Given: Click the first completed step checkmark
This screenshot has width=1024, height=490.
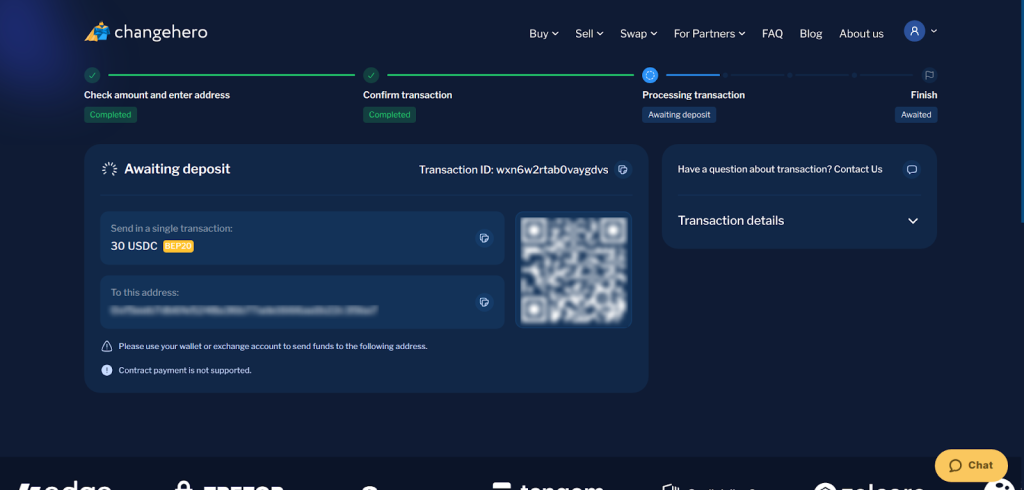Looking at the screenshot, I should [92, 75].
